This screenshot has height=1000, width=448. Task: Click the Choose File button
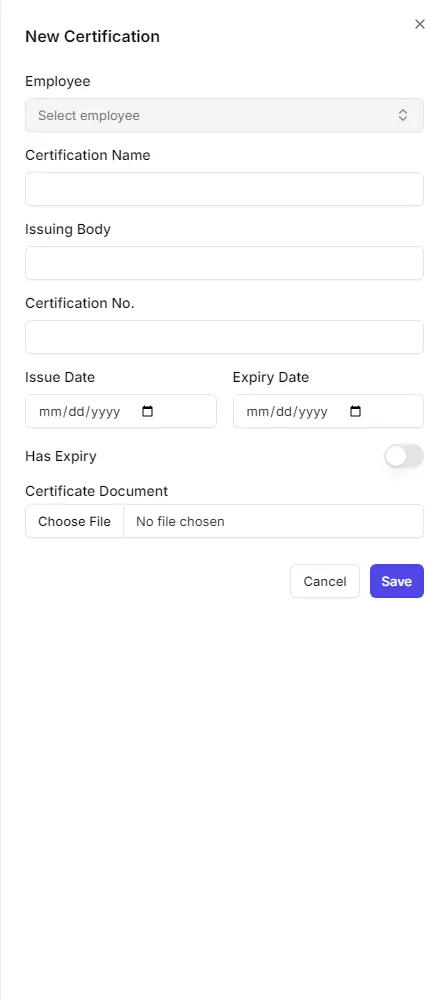point(75,522)
